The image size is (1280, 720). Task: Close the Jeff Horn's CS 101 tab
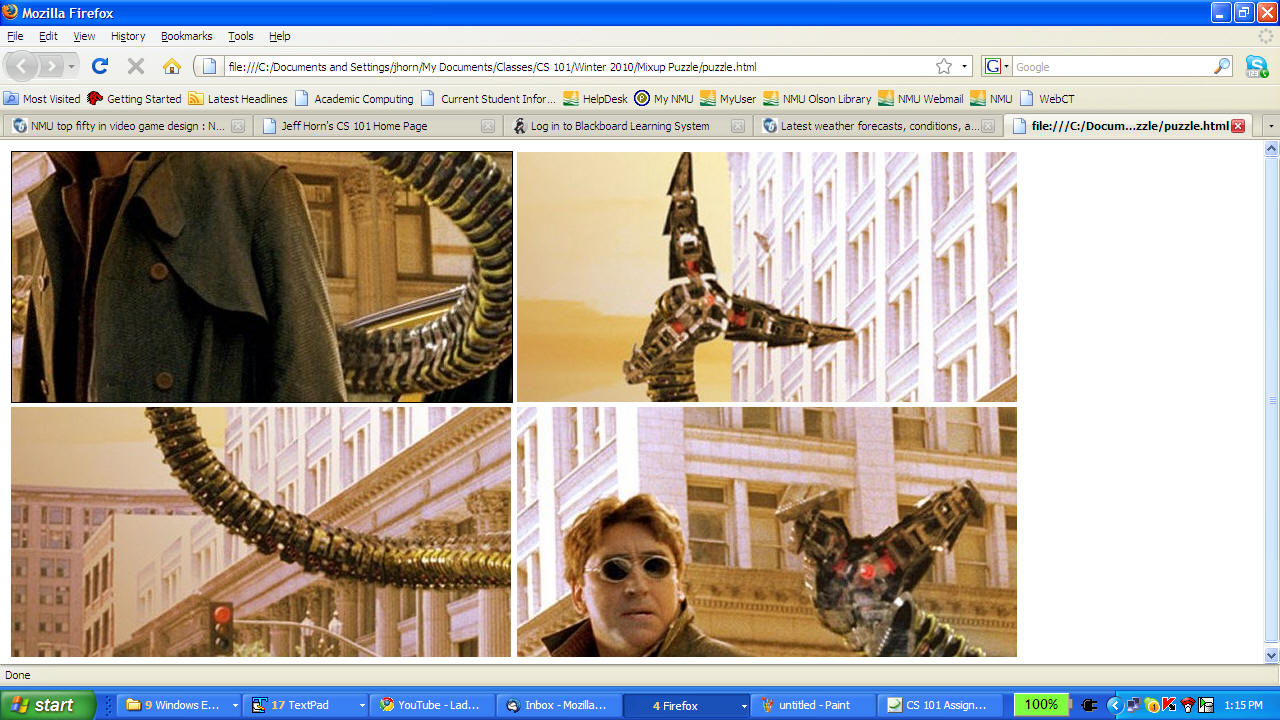click(488, 126)
